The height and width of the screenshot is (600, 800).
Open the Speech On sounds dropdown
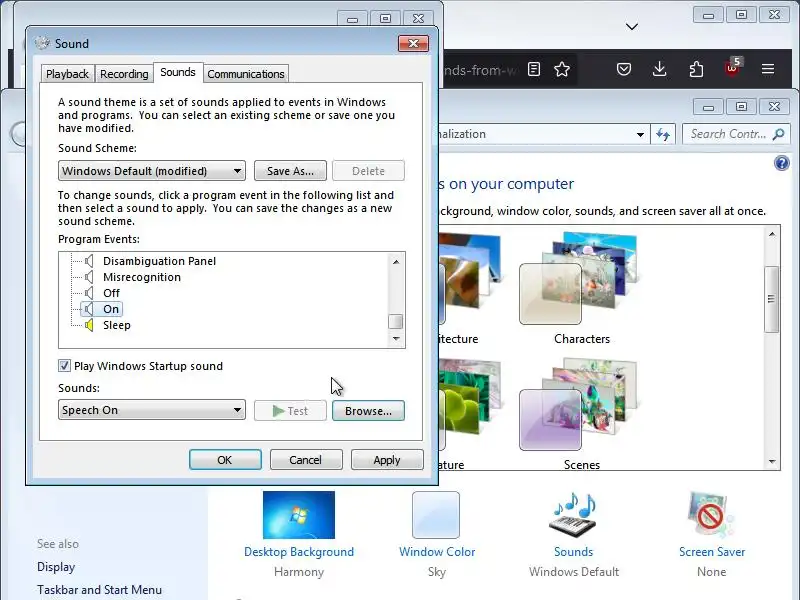click(152, 410)
